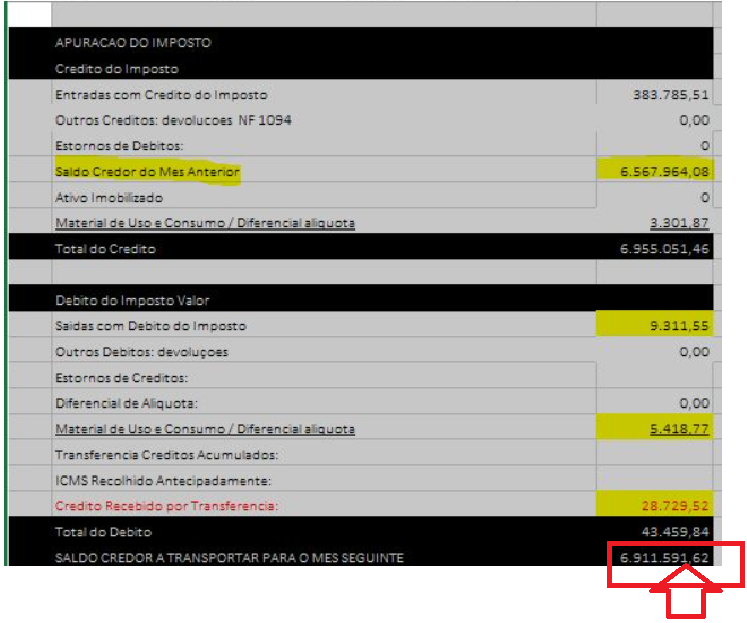Select the total credit value 6.955.051,46

click(x=664, y=249)
